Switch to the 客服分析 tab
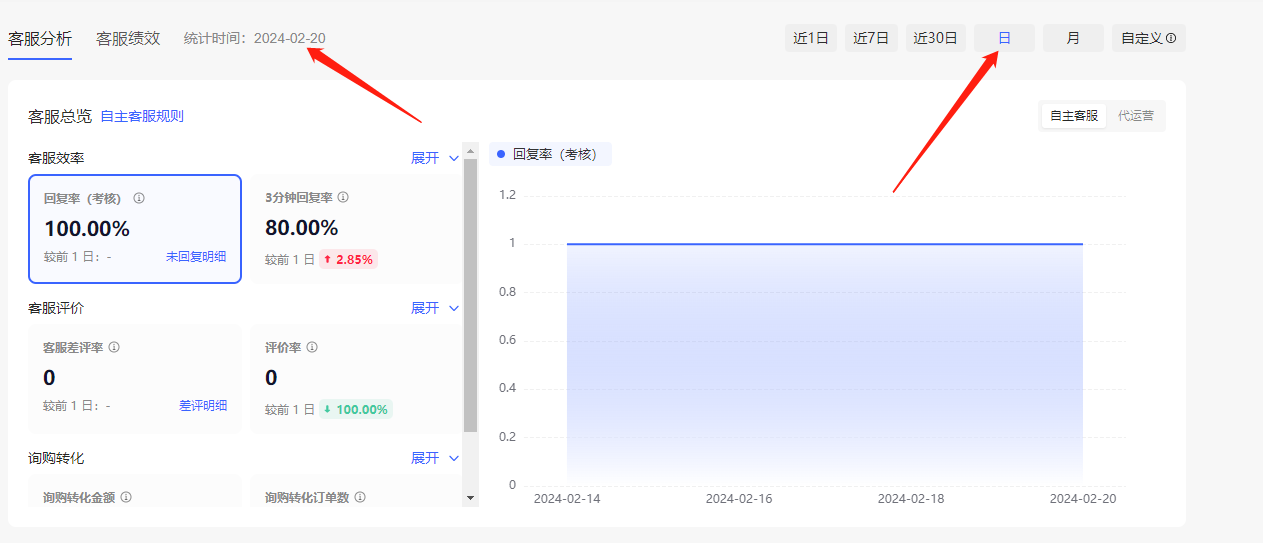This screenshot has height=543, width=1263. tap(40, 39)
